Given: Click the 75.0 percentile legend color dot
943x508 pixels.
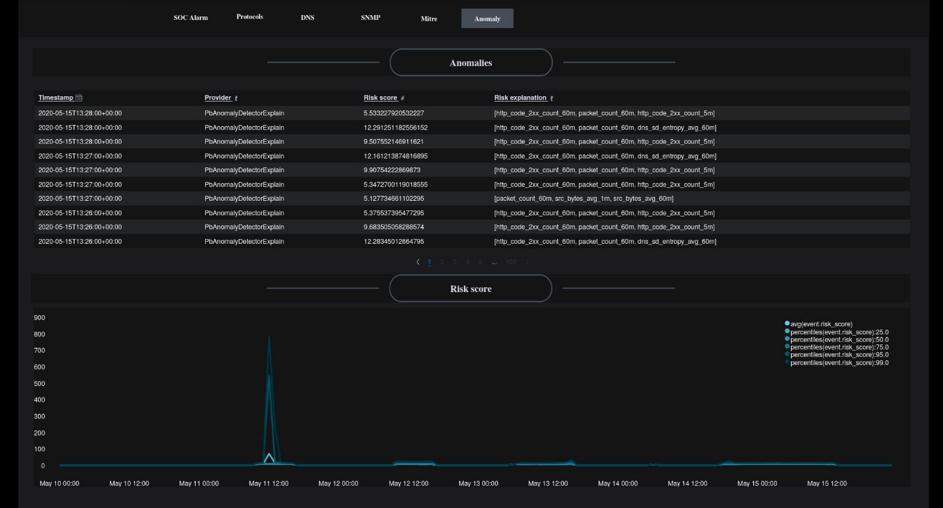Looking at the screenshot, I should 788,347.
